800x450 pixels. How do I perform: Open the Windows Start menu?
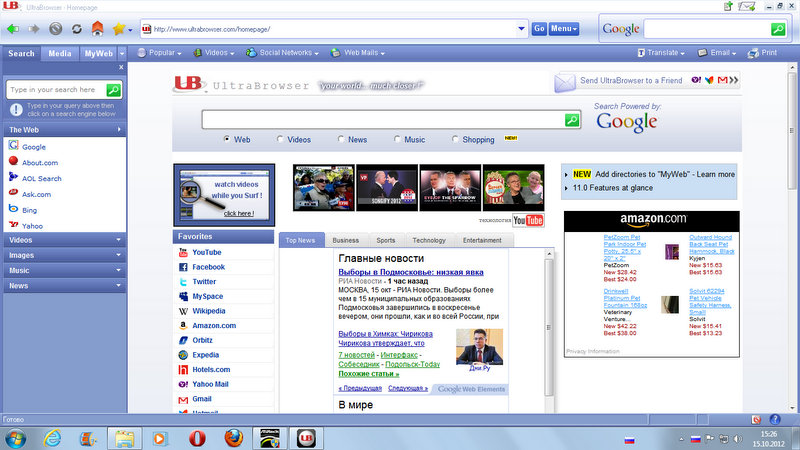[15, 439]
